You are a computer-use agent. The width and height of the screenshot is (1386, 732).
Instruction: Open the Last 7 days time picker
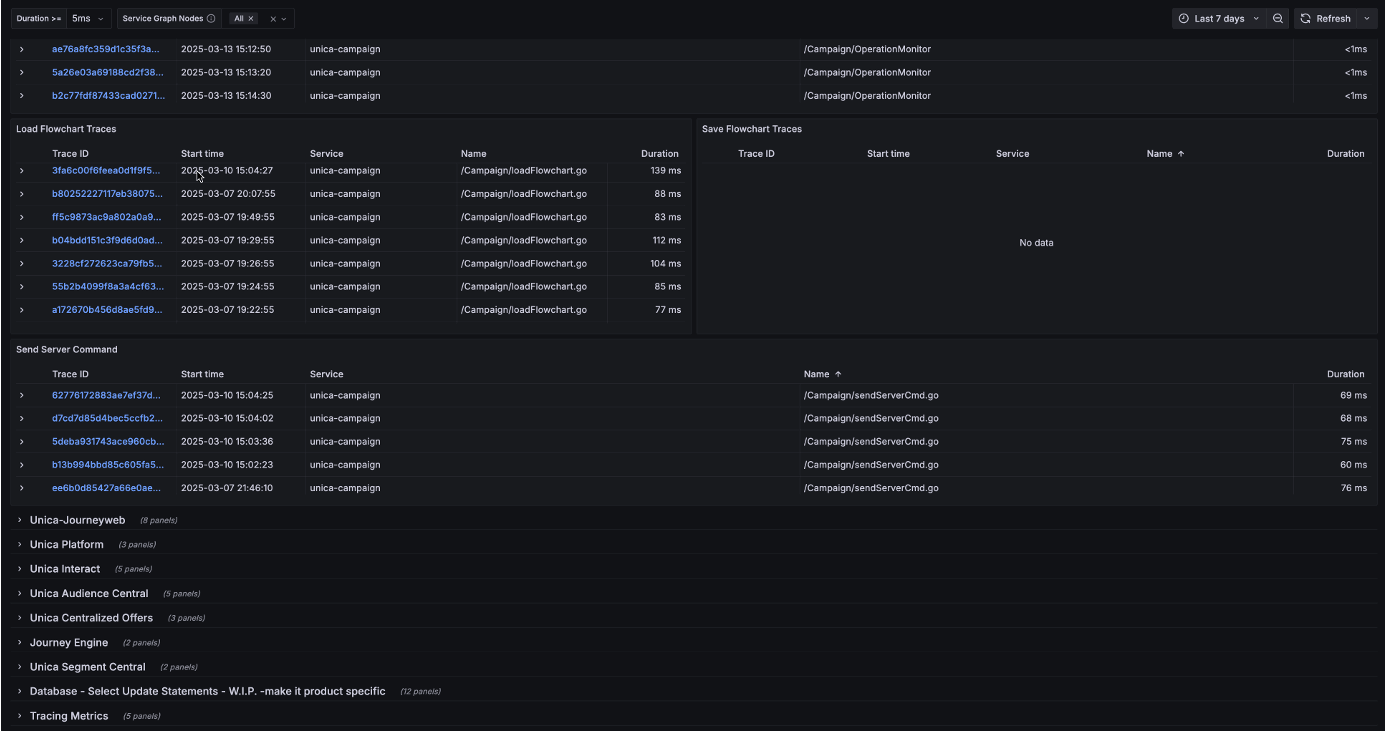click(1219, 19)
